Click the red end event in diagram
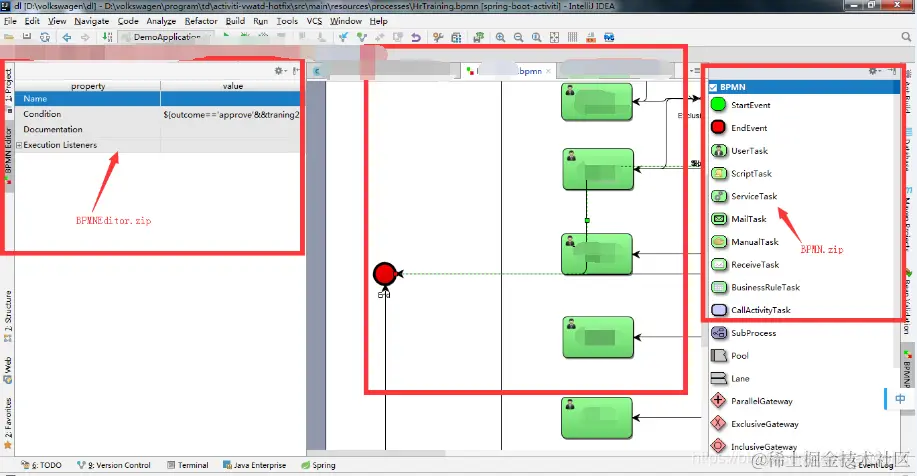The image size is (917, 476). tap(384, 274)
